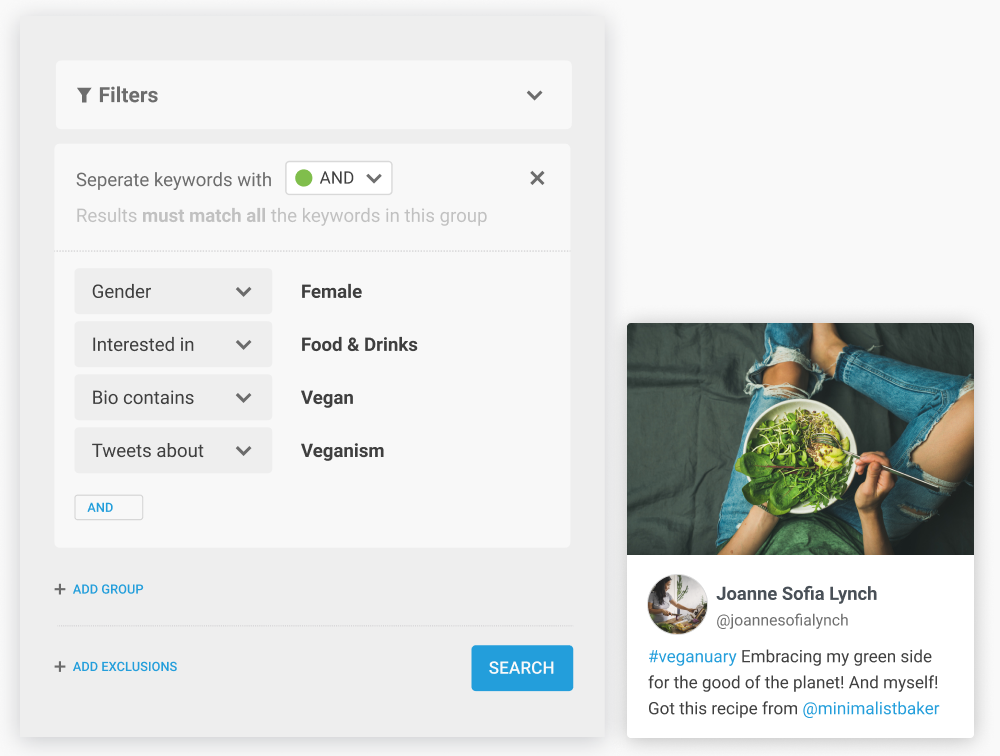Click the green AND status dot
The width and height of the screenshot is (1000, 756).
coord(304,178)
